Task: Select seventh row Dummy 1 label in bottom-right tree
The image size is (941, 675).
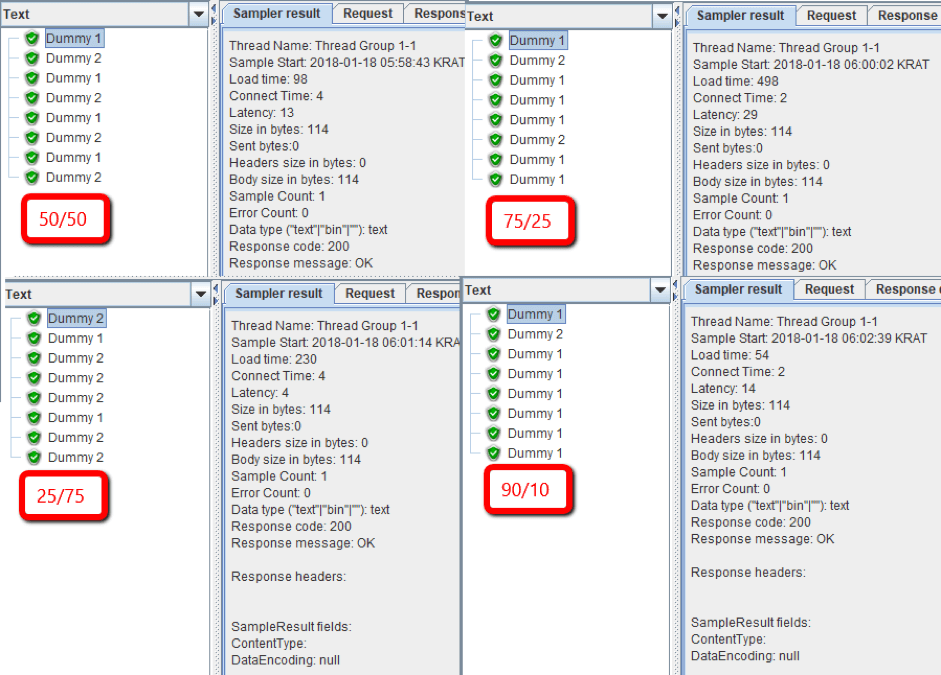Action: (535, 433)
